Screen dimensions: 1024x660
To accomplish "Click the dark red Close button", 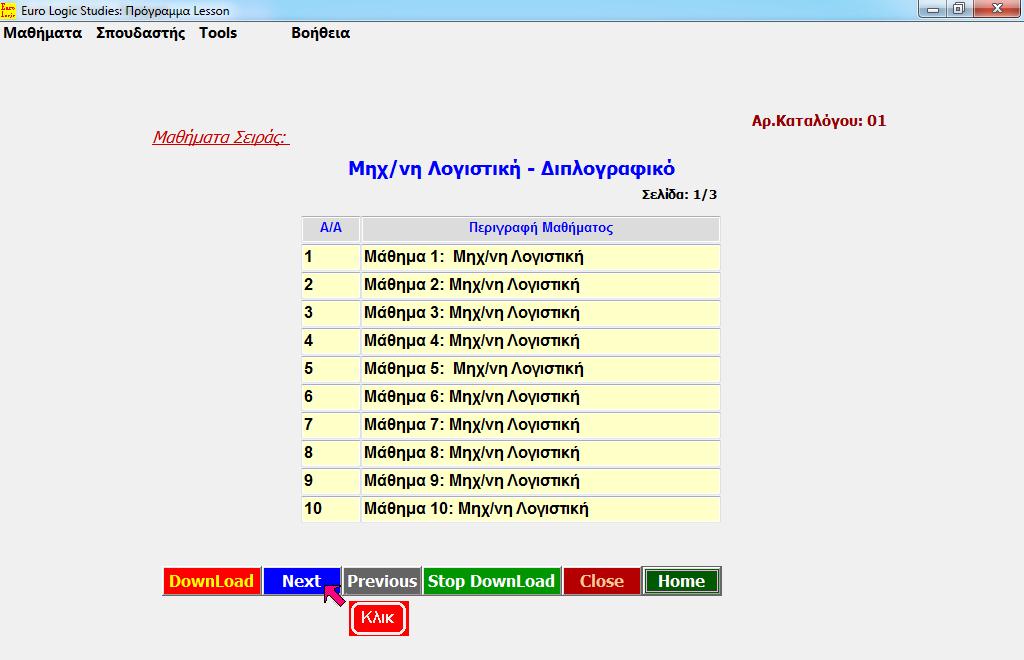I will click(601, 581).
